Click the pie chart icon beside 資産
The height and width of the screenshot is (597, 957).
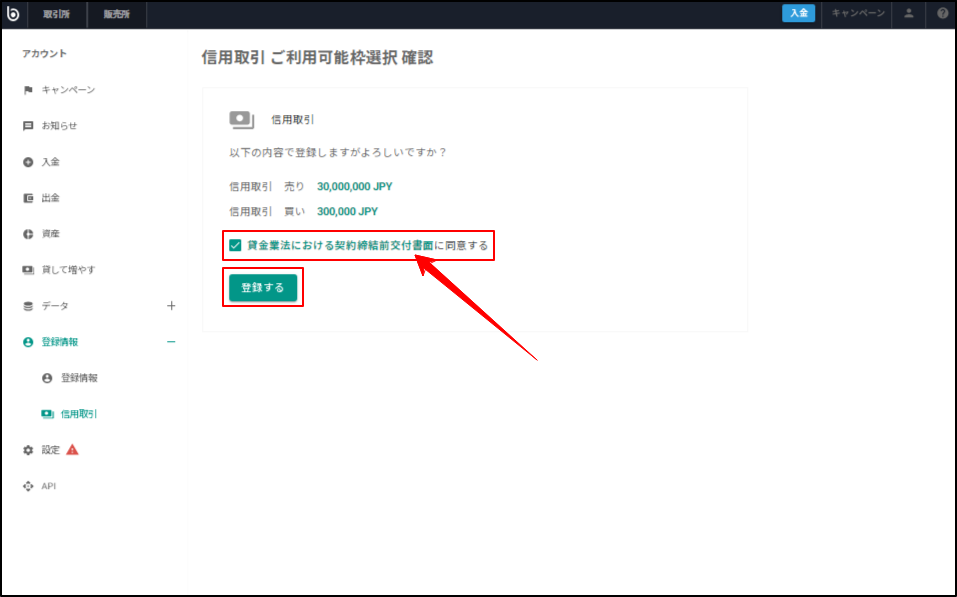(x=27, y=234)
